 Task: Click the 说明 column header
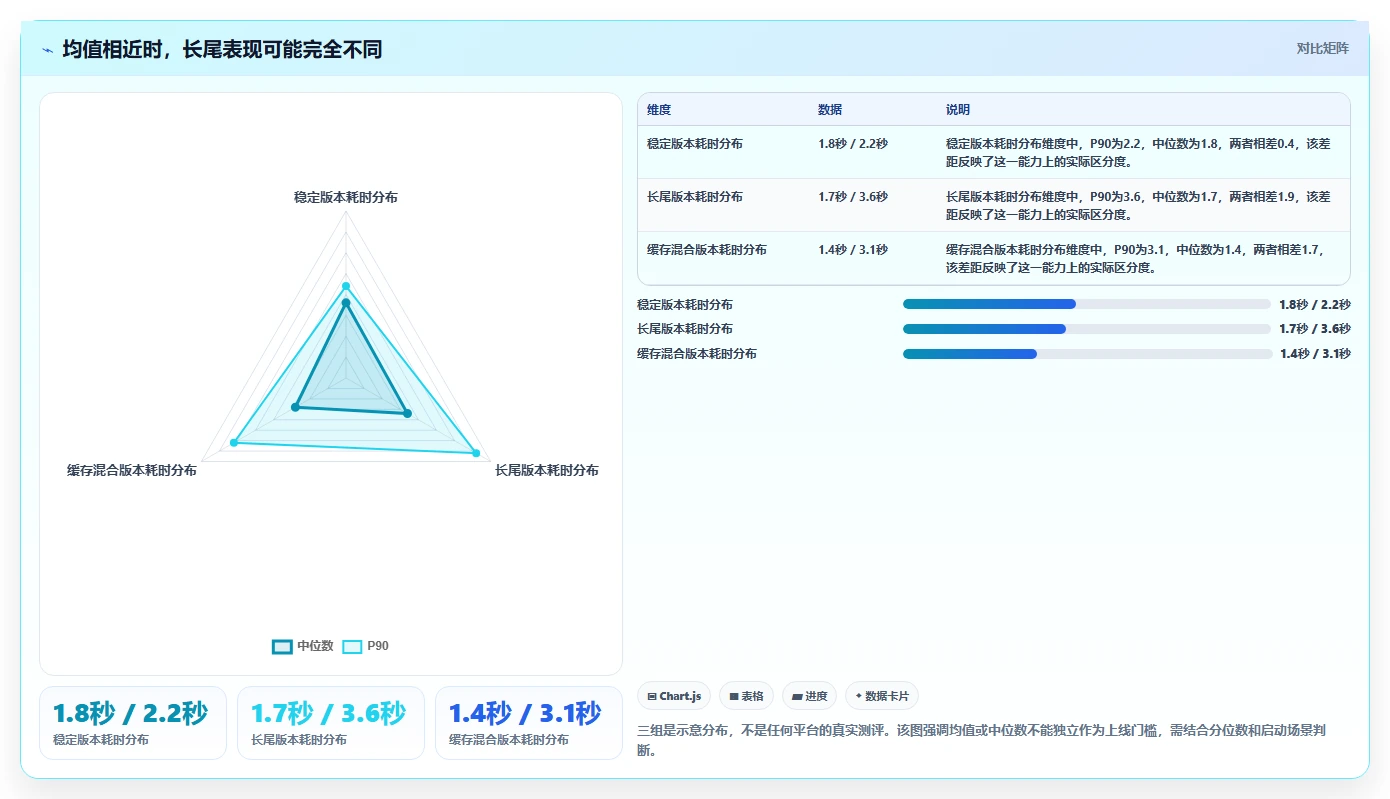pos(958,110)
